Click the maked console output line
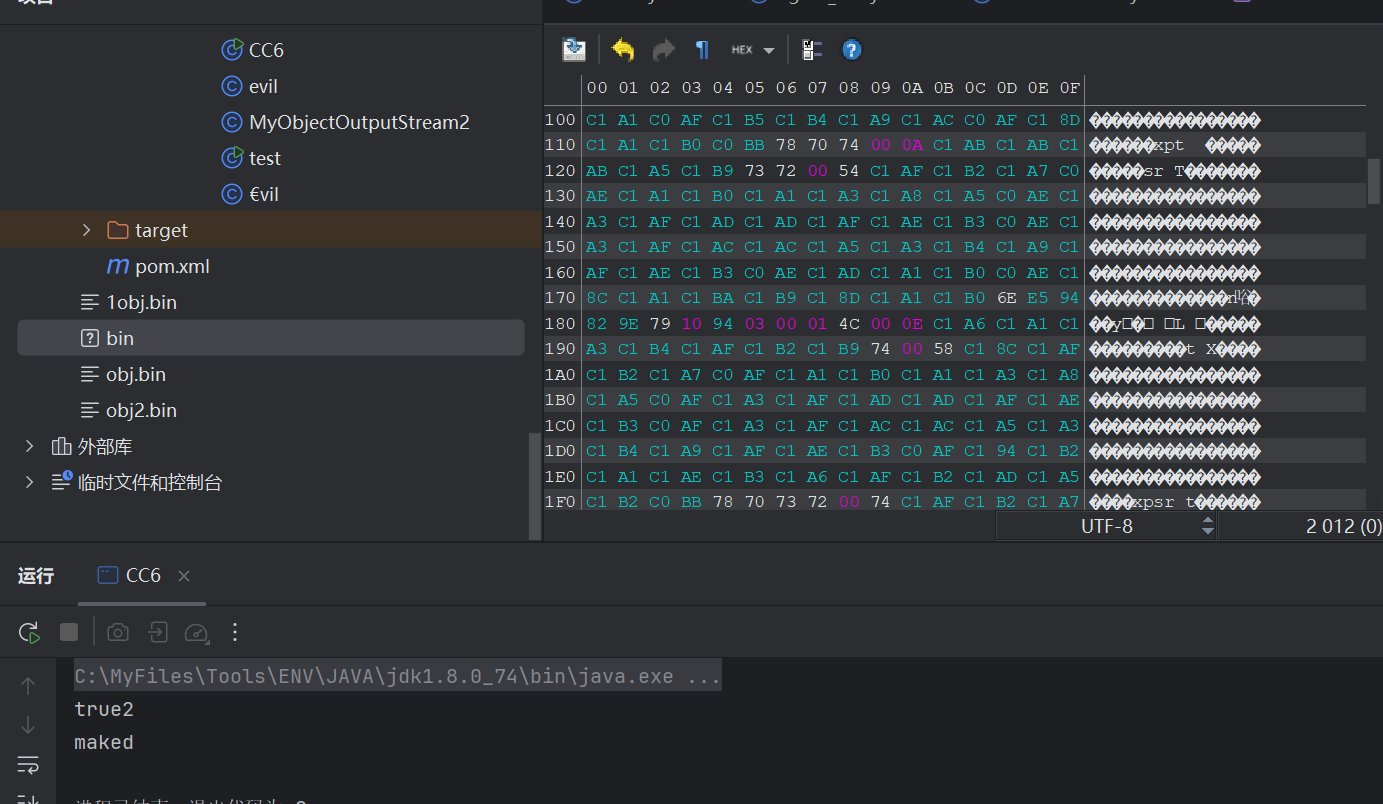 pyautogui.click(x=104, y=742)
